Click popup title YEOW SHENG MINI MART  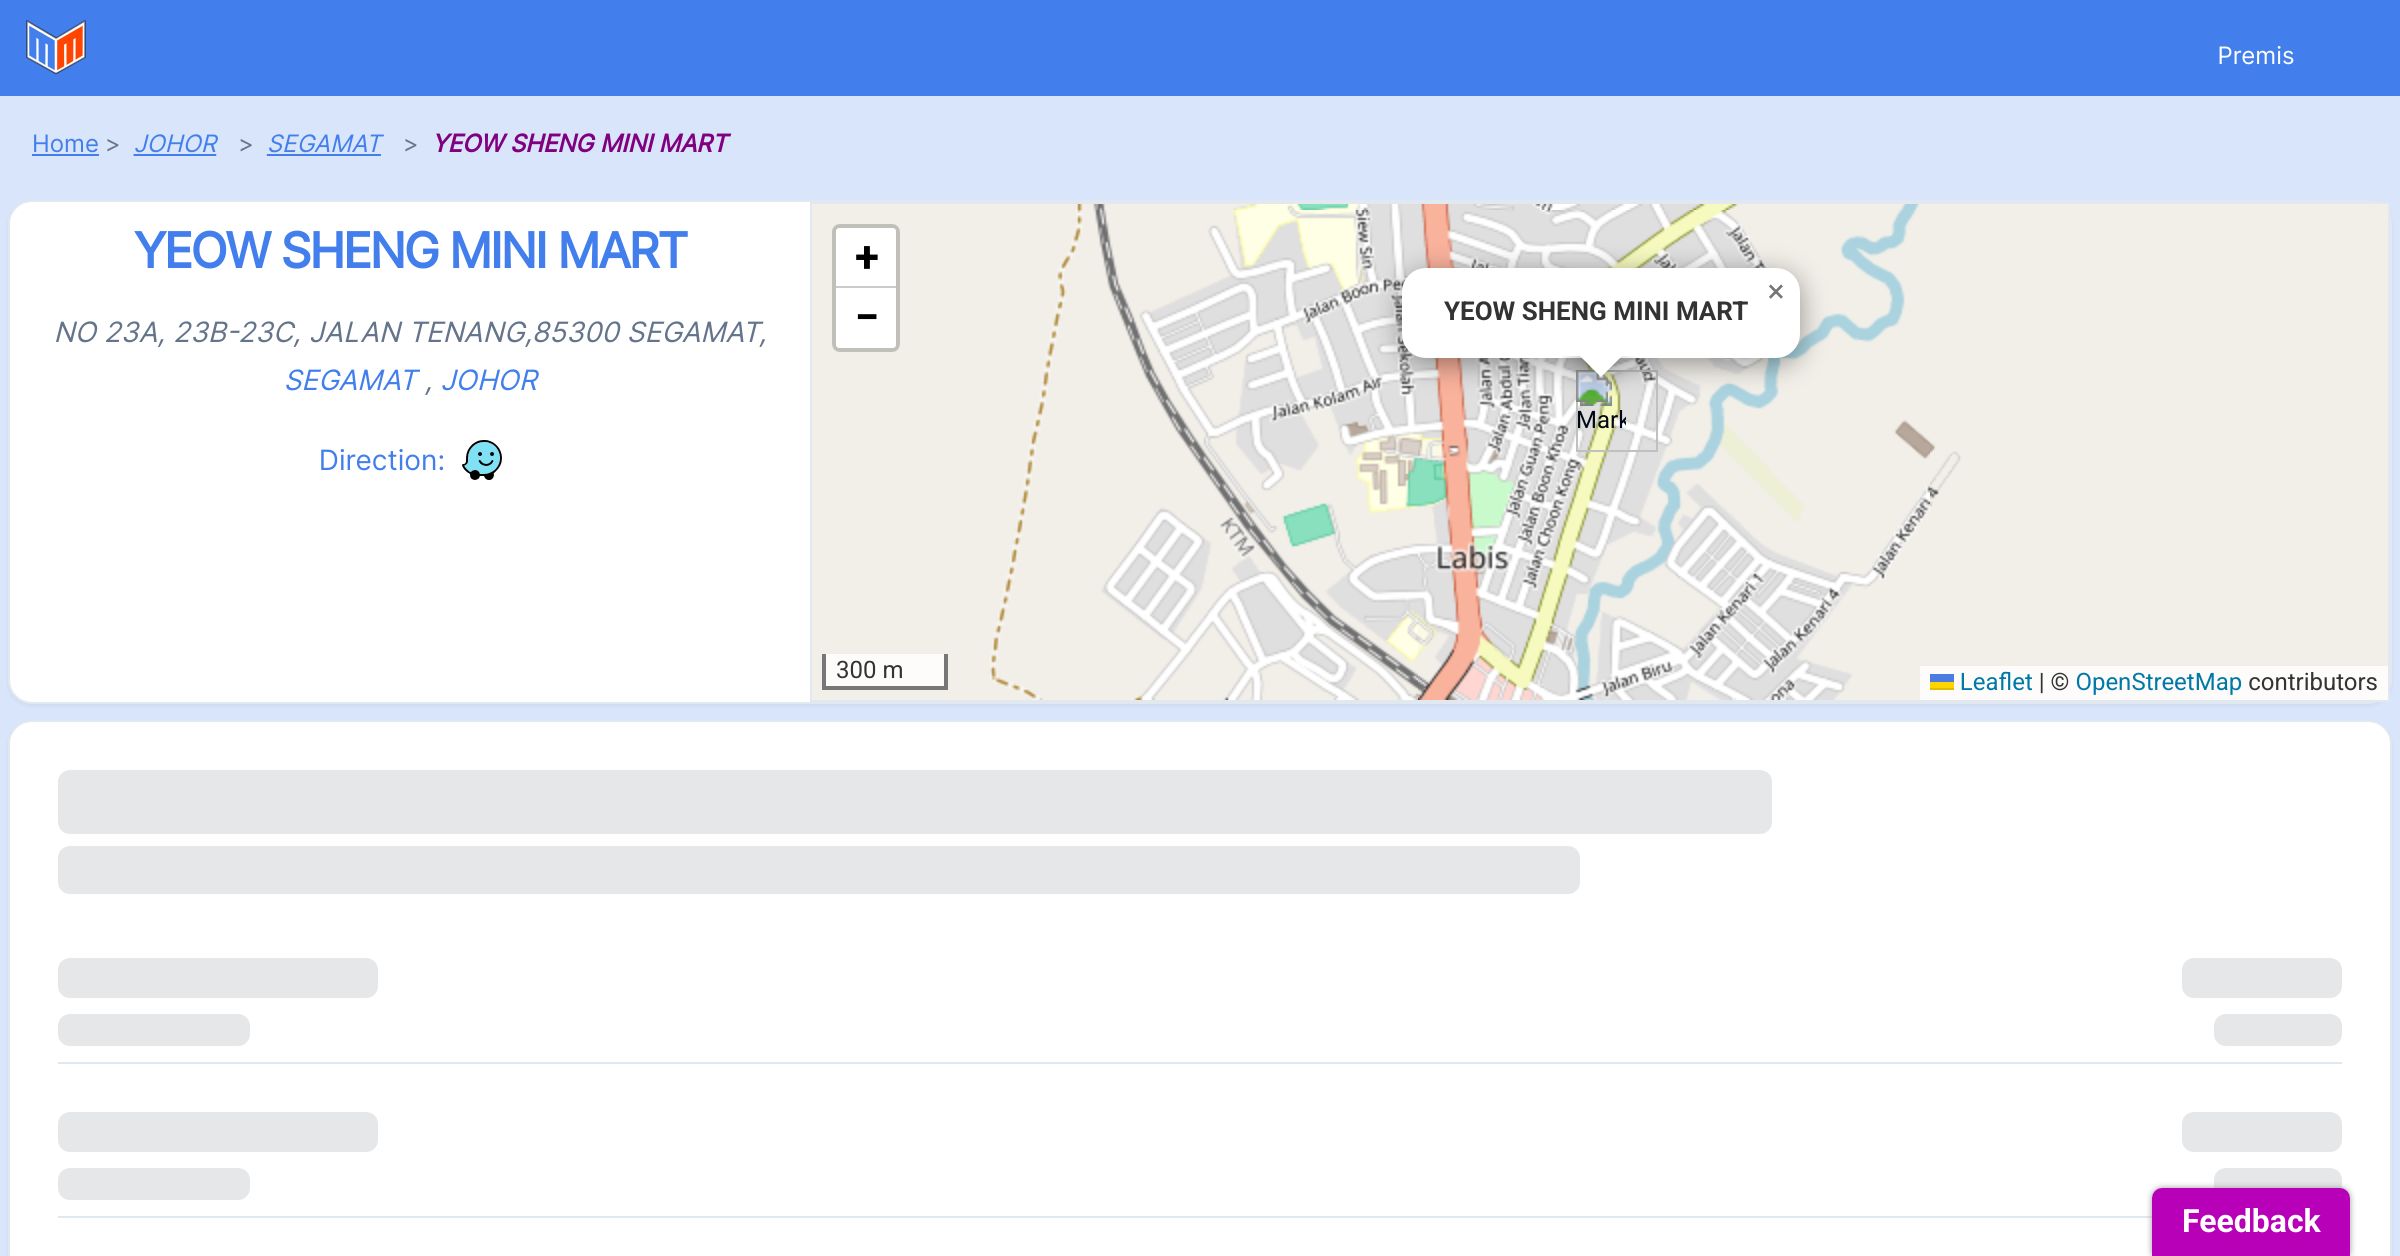pos(1595,311)
